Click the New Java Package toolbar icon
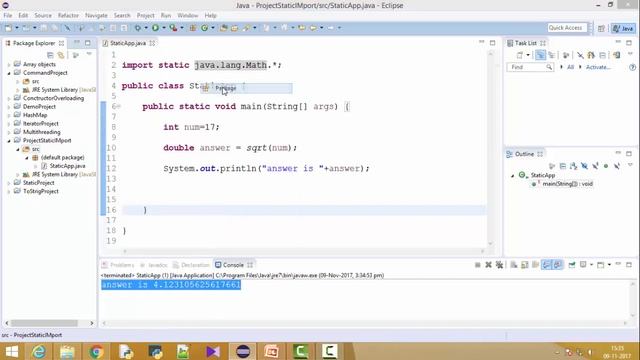The height and width of the screenshot is (360, 640). point(193,28)
